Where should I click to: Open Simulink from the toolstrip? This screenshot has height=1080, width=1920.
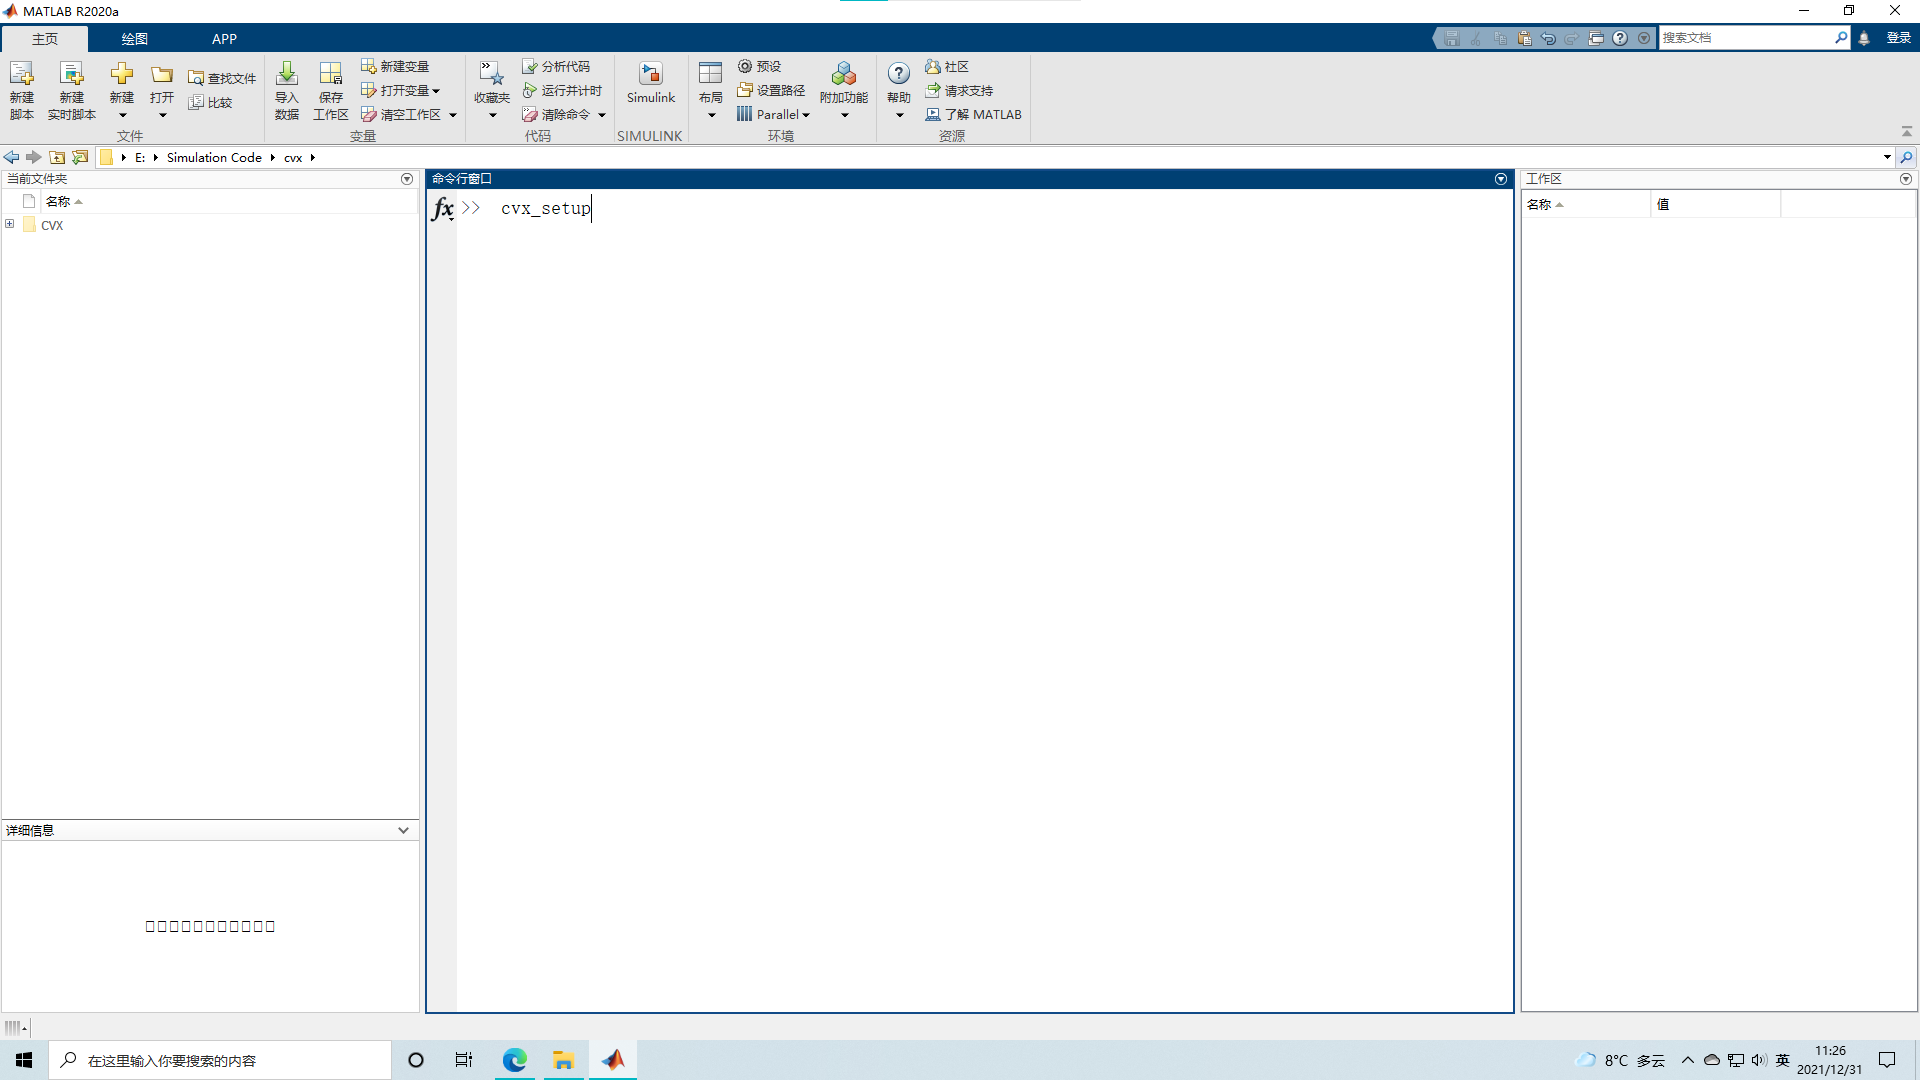[x=651, y=84]
